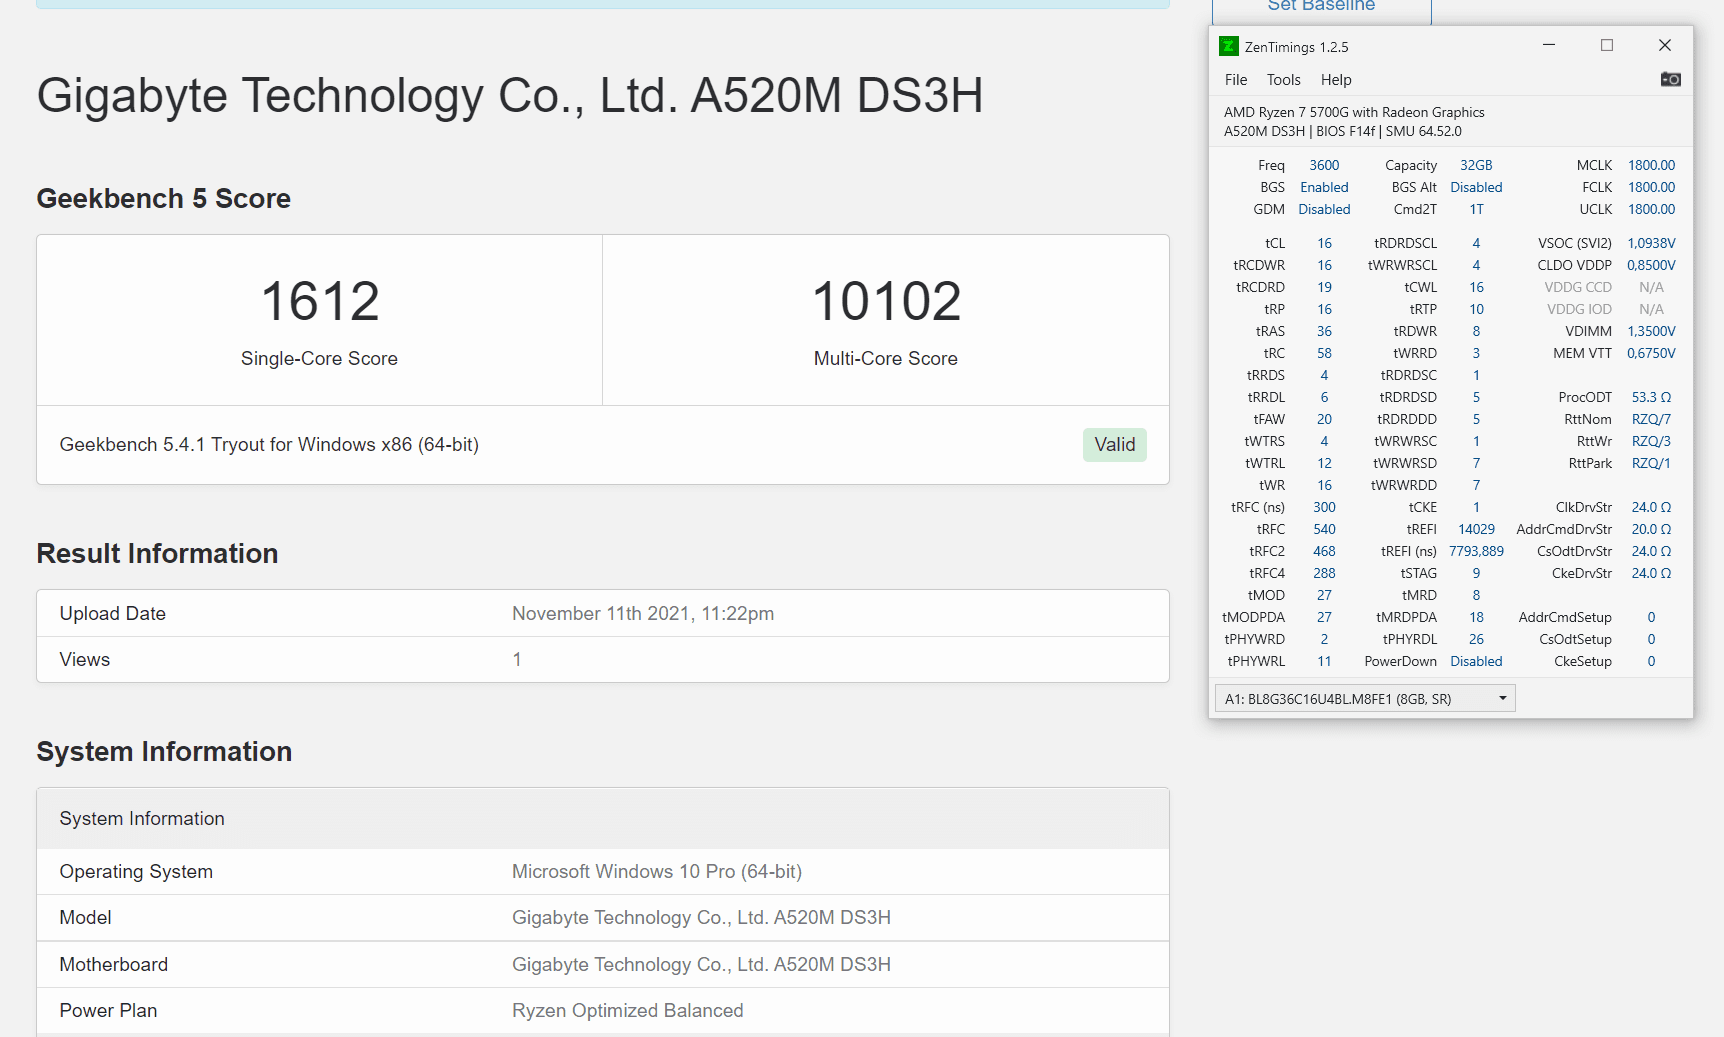Open the File menu in ZenTimings
Viewport: 1724px width, 1037px height.
[1236, 80]
